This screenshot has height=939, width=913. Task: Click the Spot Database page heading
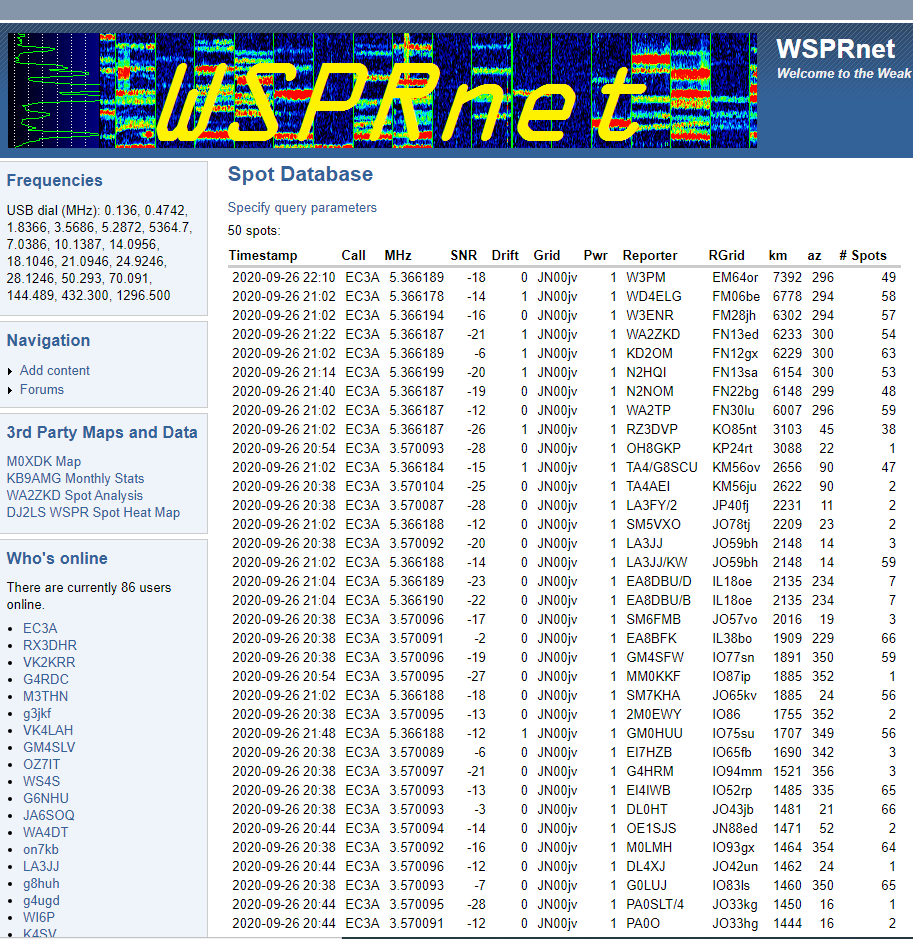point(300,174)
